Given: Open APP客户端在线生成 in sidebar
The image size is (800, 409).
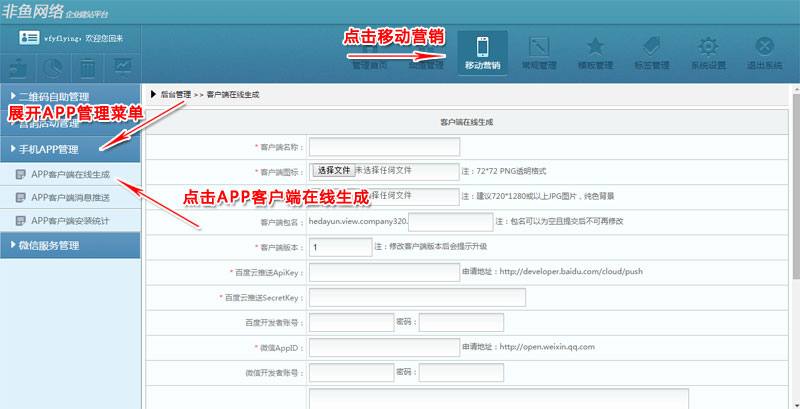Looking at the screenshot, I should coord(70,174).
